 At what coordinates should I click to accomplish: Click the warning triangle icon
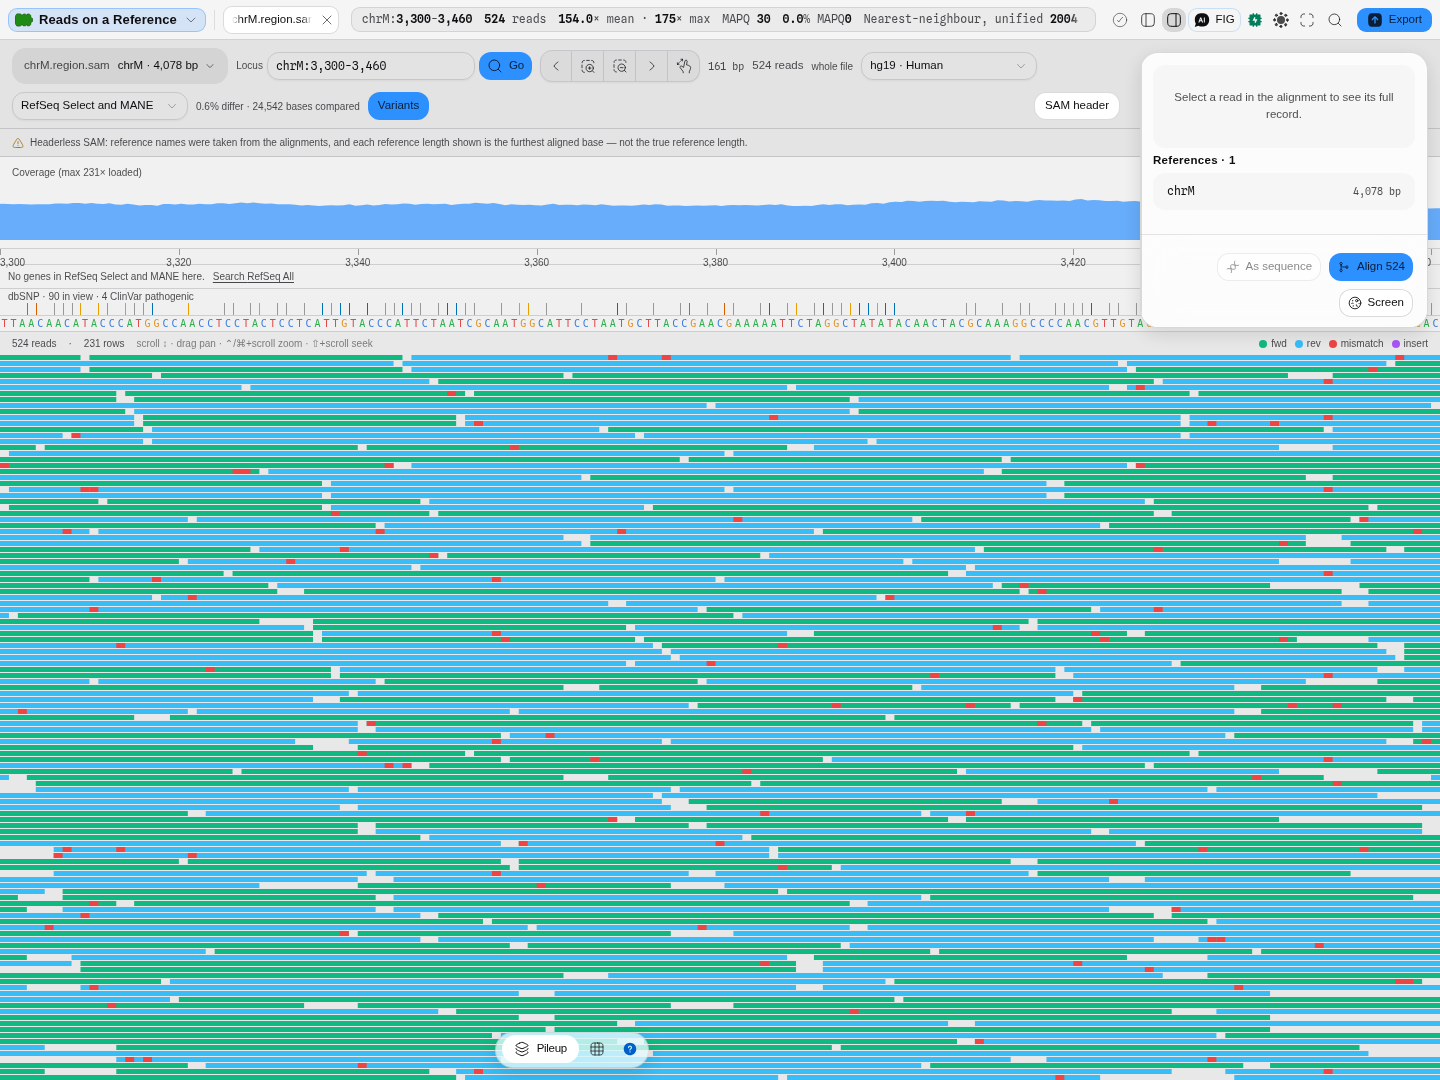point(18,143)
